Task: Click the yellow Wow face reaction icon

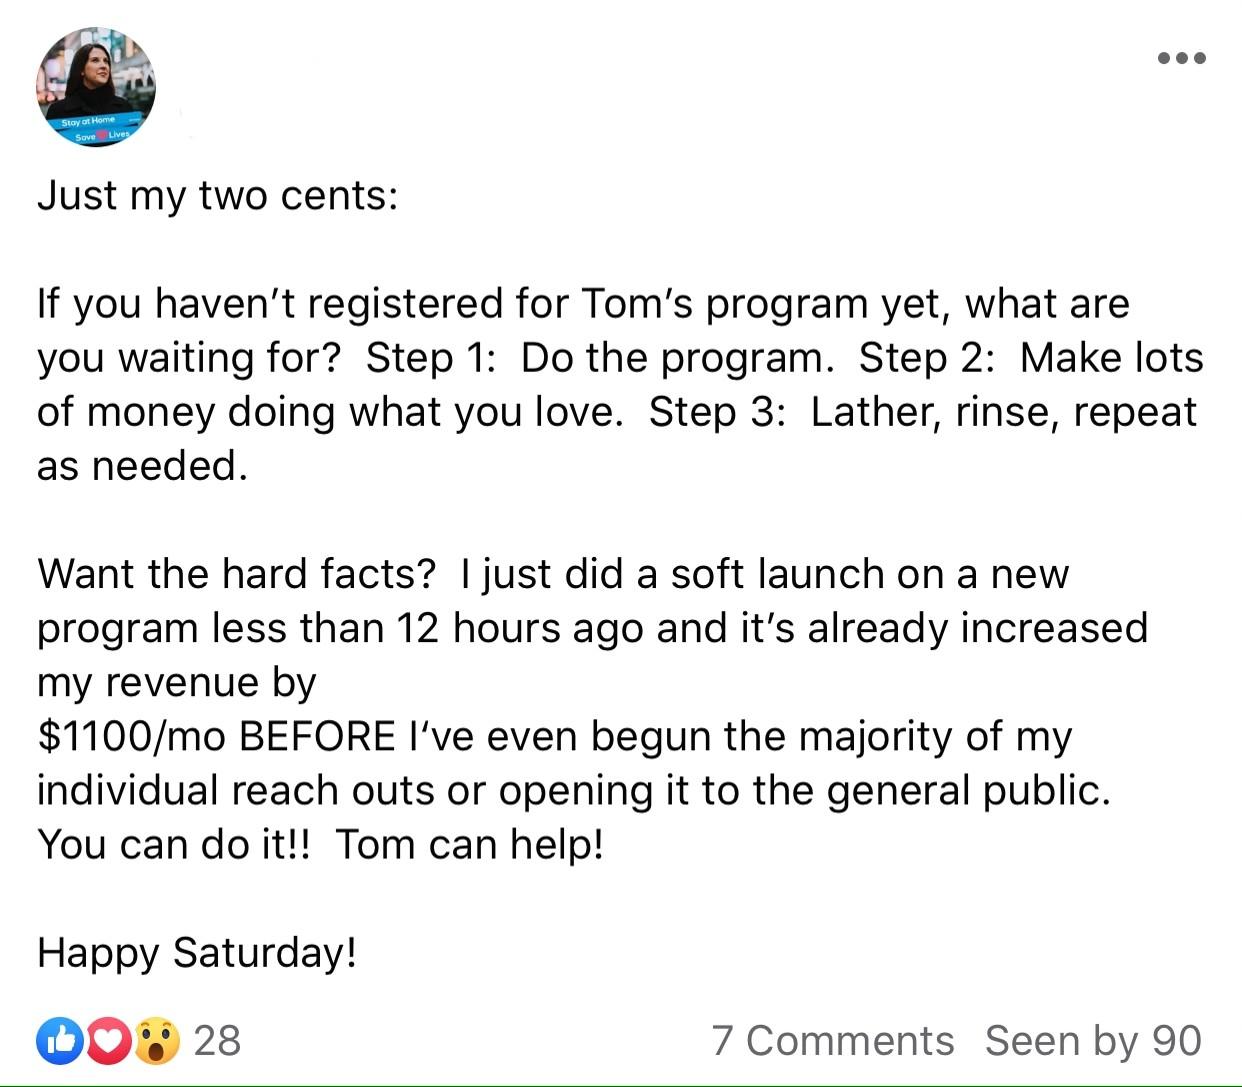Action: tap(157, 1041)
